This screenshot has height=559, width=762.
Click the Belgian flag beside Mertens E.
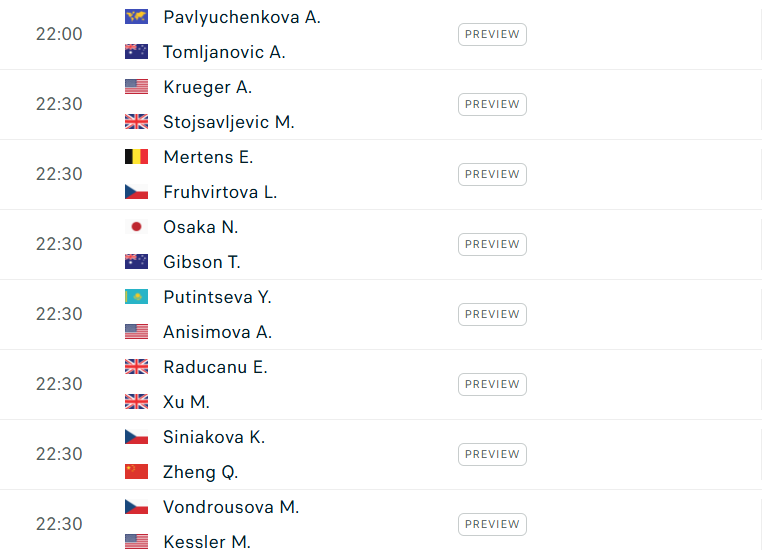137,157
